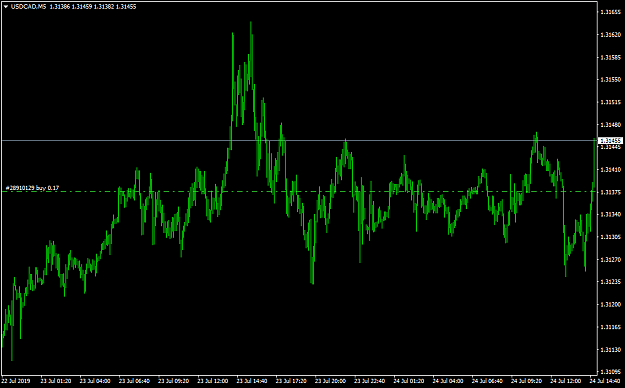Click the 24 Jul 12:00 time axis label
This screenshot has width=625, height=388.
(x=566, y=381)
